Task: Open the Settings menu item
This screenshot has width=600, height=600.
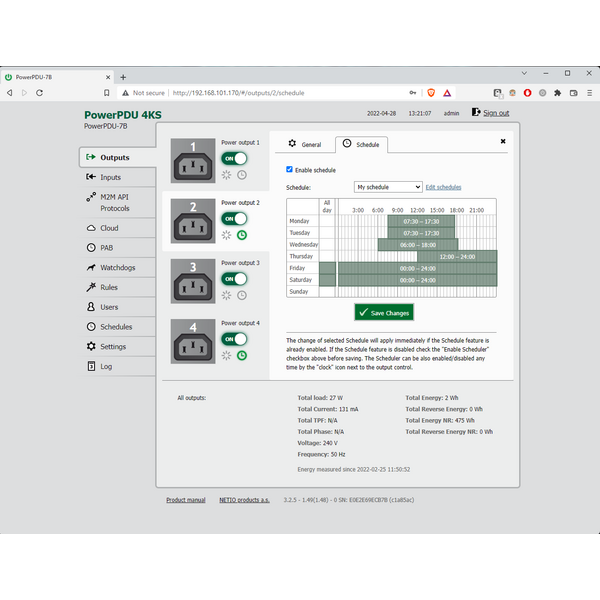Action: tap(112, 346)
